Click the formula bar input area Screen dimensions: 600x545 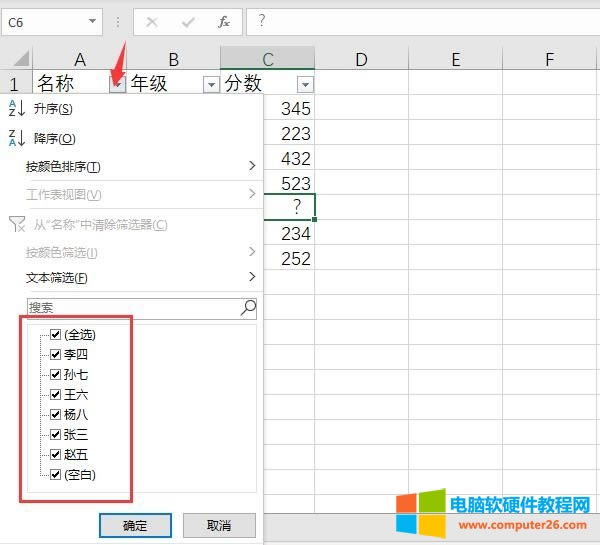click(423, 22)
